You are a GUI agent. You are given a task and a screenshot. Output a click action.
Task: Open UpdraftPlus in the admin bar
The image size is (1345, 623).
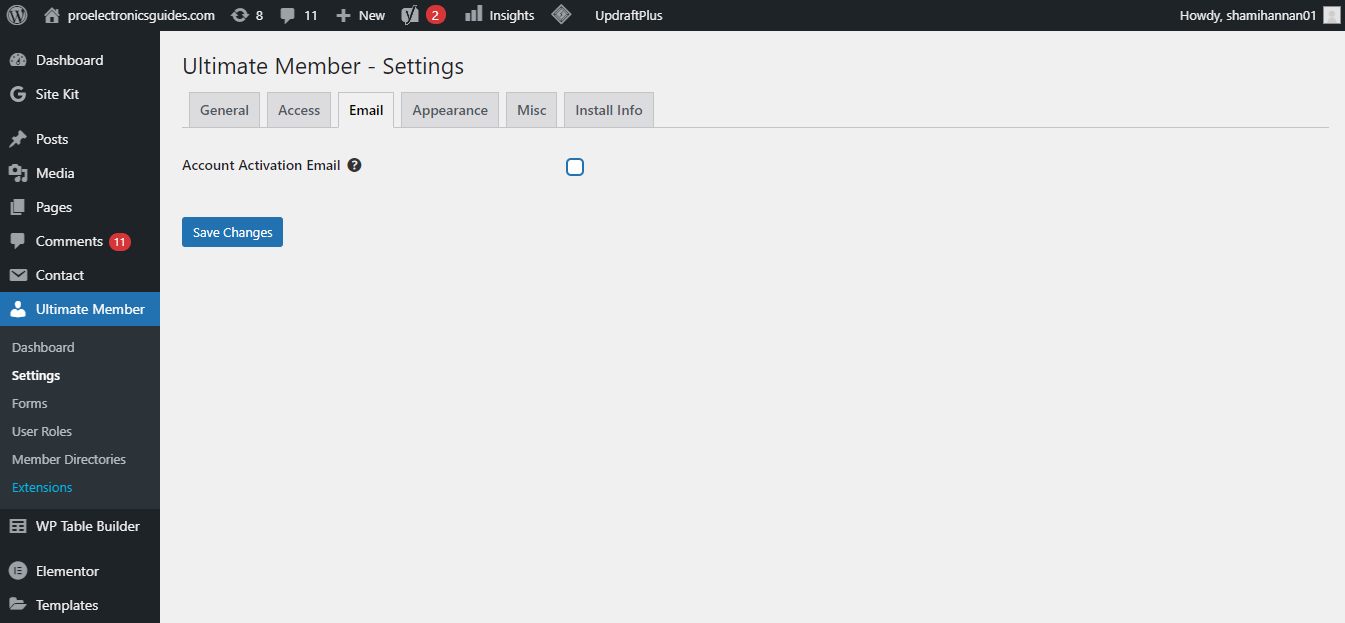coord(628,15)
